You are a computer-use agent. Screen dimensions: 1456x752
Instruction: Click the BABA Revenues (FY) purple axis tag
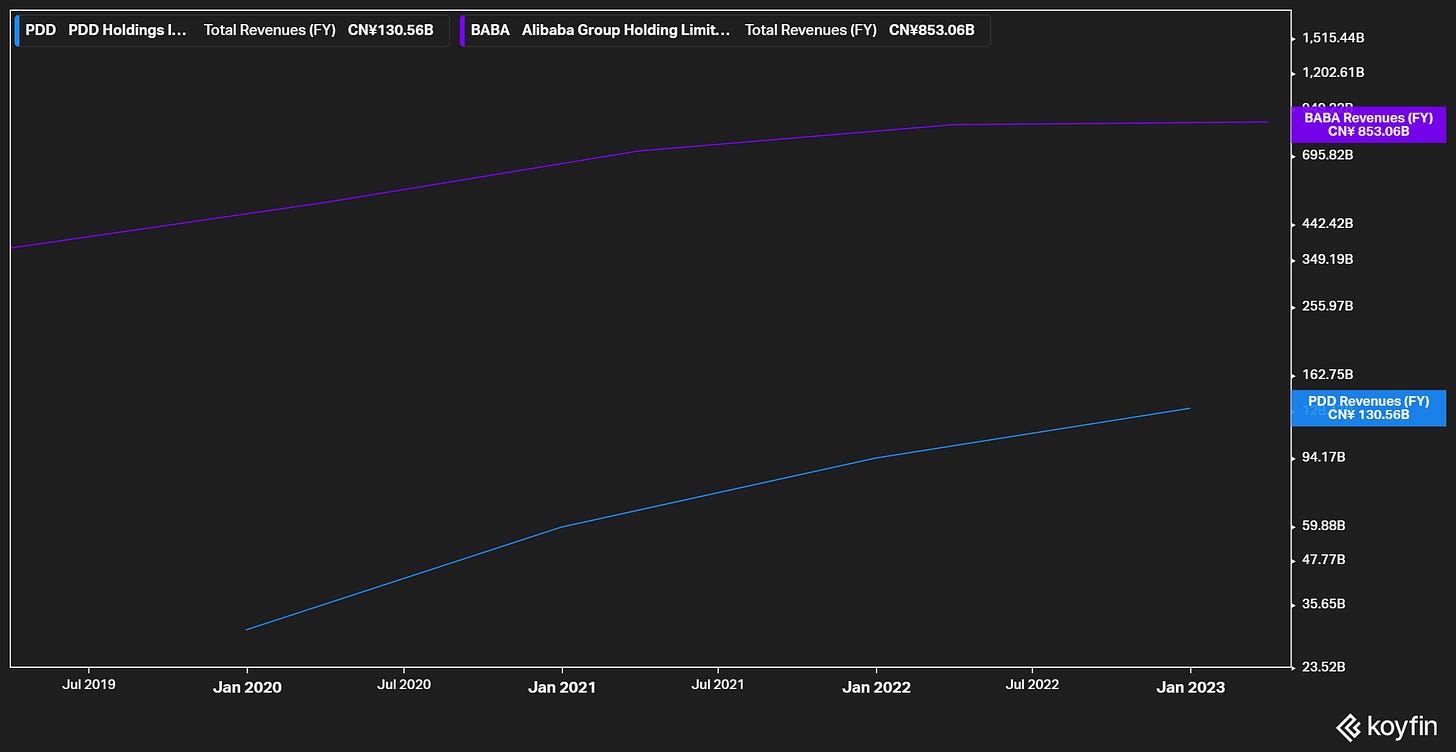1368,124
